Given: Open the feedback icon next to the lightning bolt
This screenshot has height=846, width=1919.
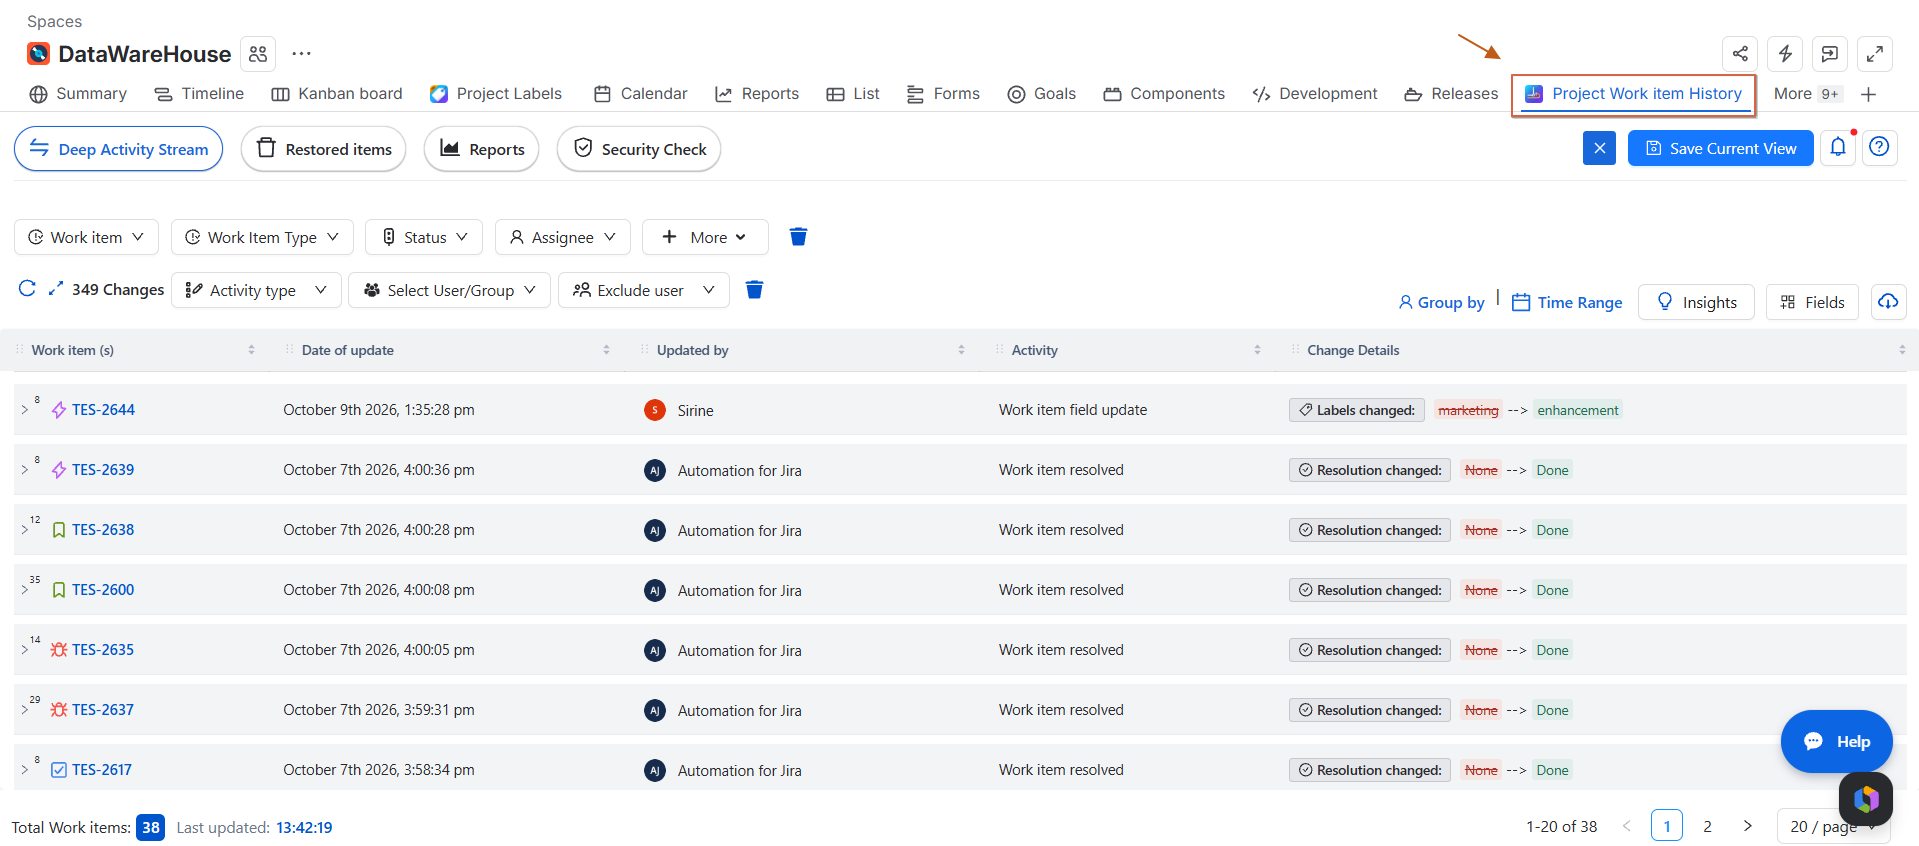Looking at the screenshot, I should [1830, 54].
